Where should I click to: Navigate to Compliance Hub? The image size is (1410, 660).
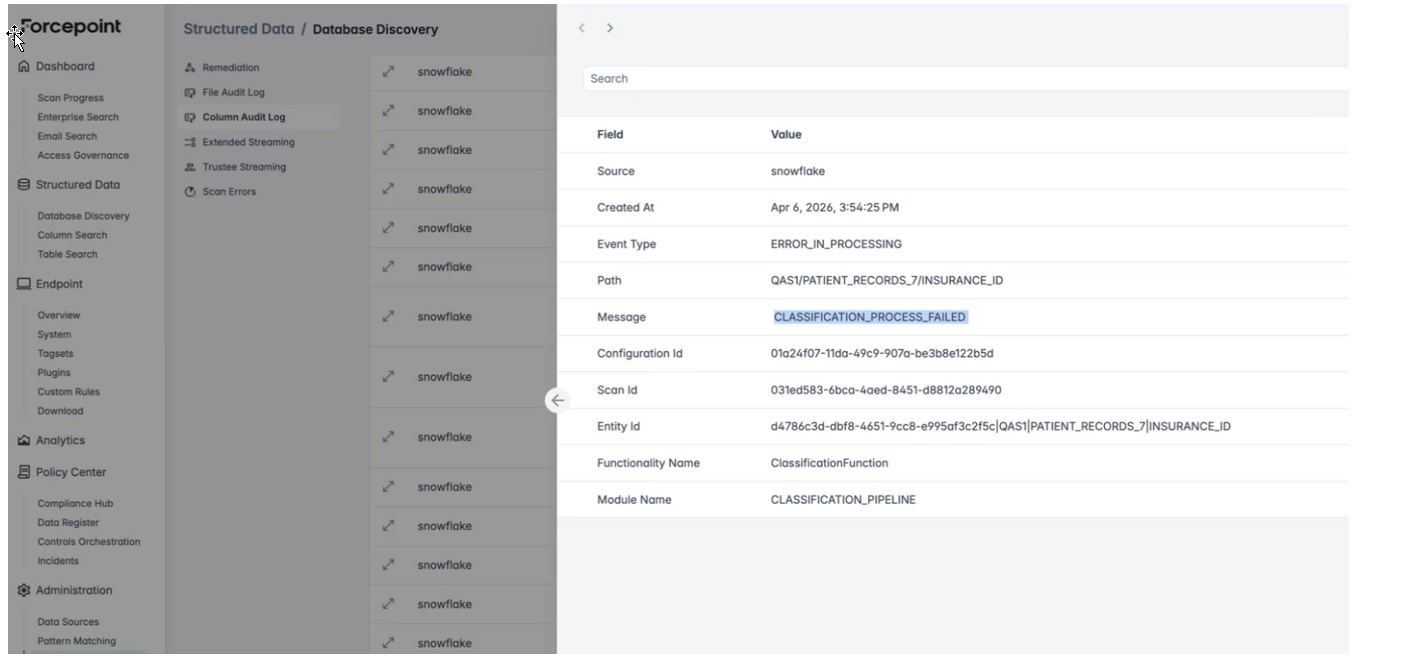[75, 504]
